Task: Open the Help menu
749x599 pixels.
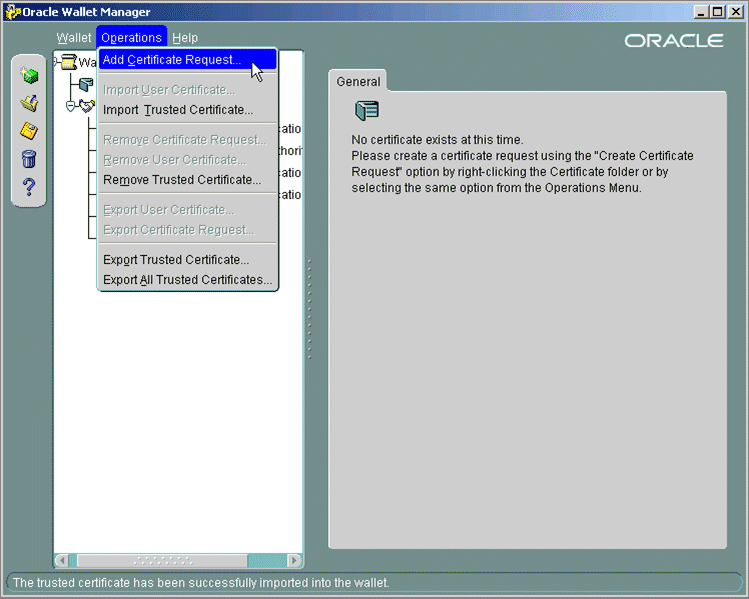Action: (185, 38)
